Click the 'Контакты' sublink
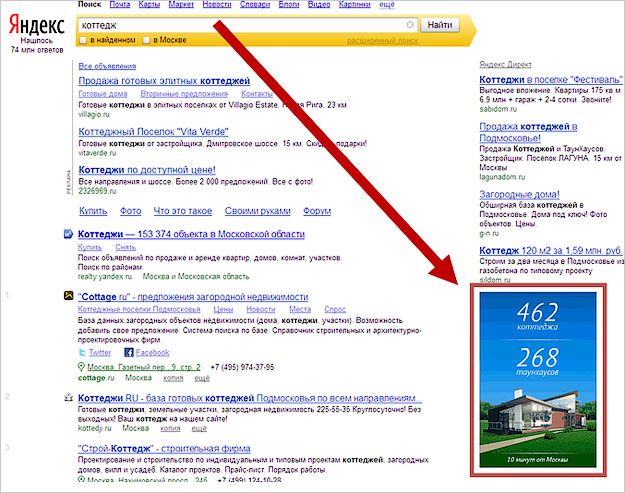625x493 pixels. [x=257, y=94]
